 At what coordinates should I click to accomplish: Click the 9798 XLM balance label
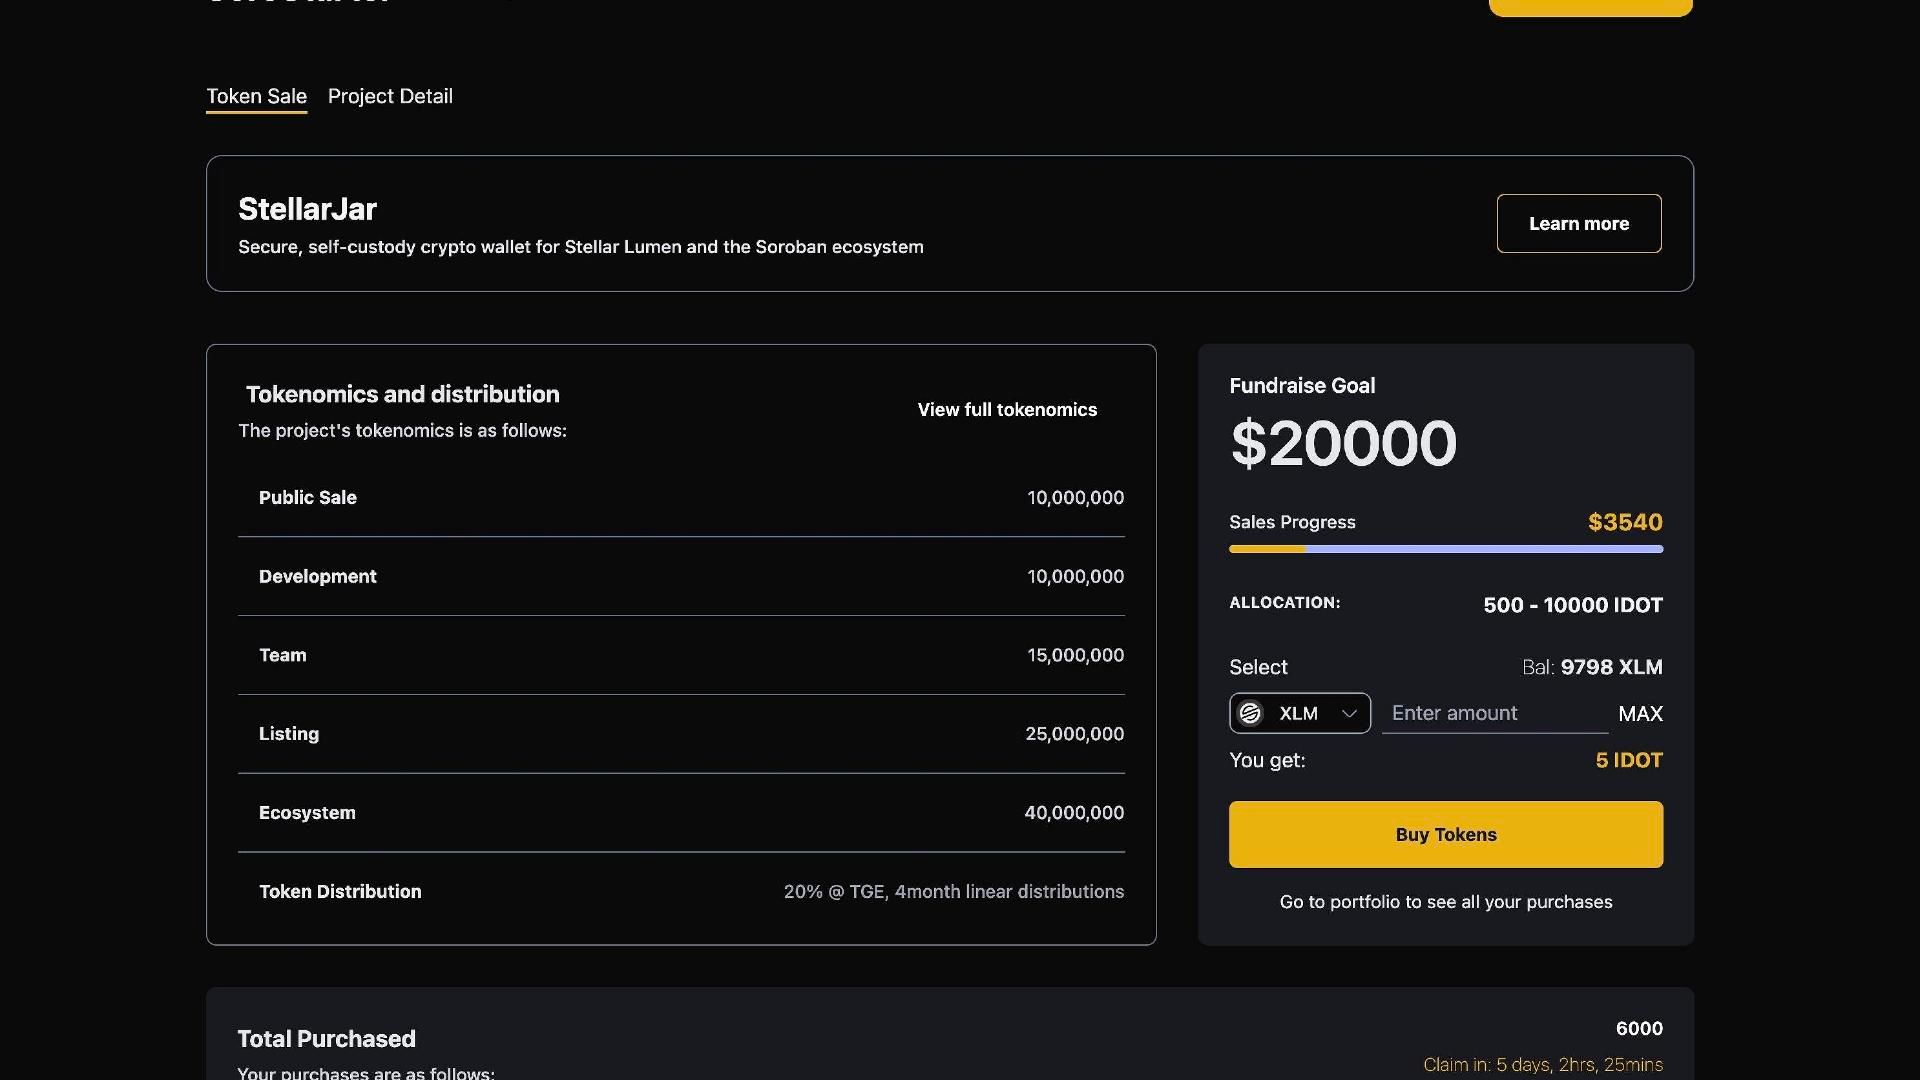pos(1610,667)
